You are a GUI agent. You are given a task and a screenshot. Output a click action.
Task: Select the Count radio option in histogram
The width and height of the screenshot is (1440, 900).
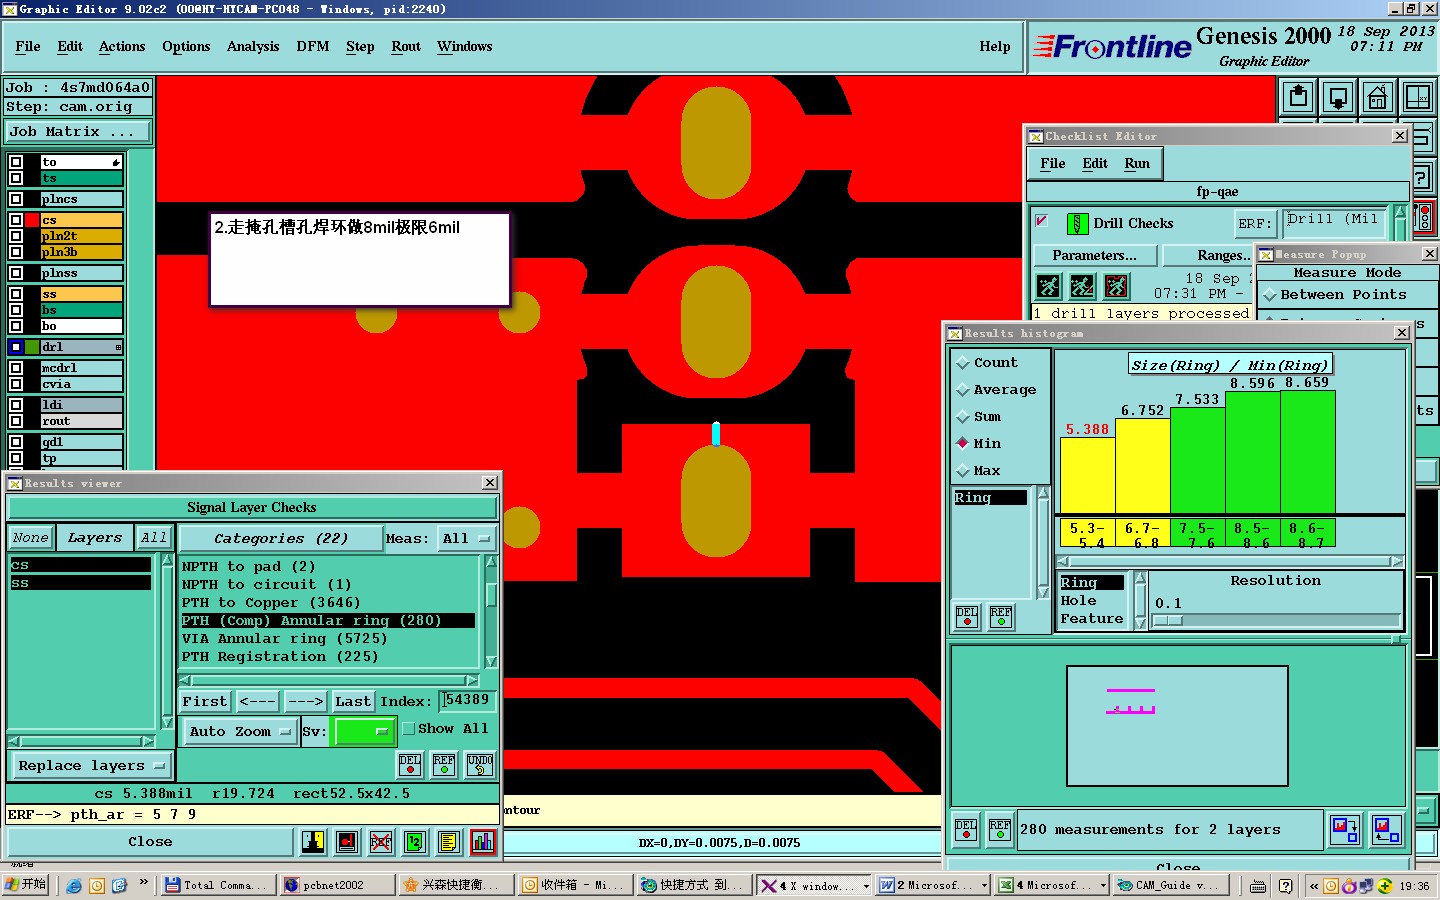tap(963, 363)
